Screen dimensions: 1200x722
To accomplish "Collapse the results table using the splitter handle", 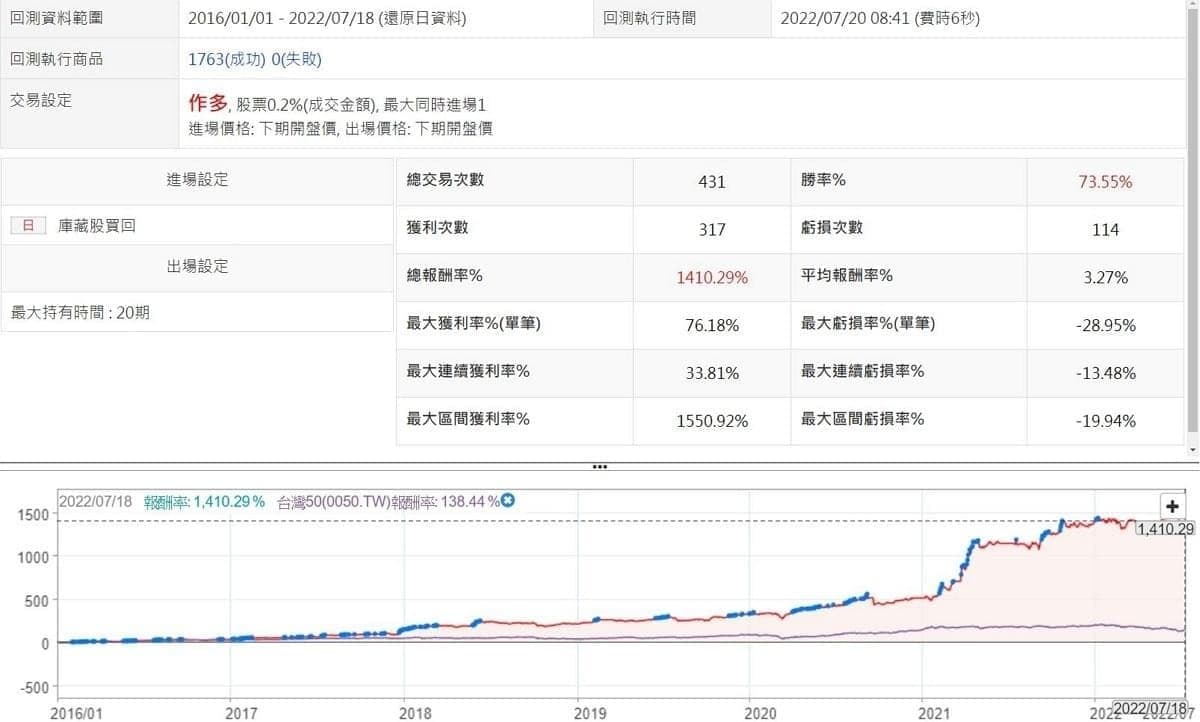I will tap(599, 466).
